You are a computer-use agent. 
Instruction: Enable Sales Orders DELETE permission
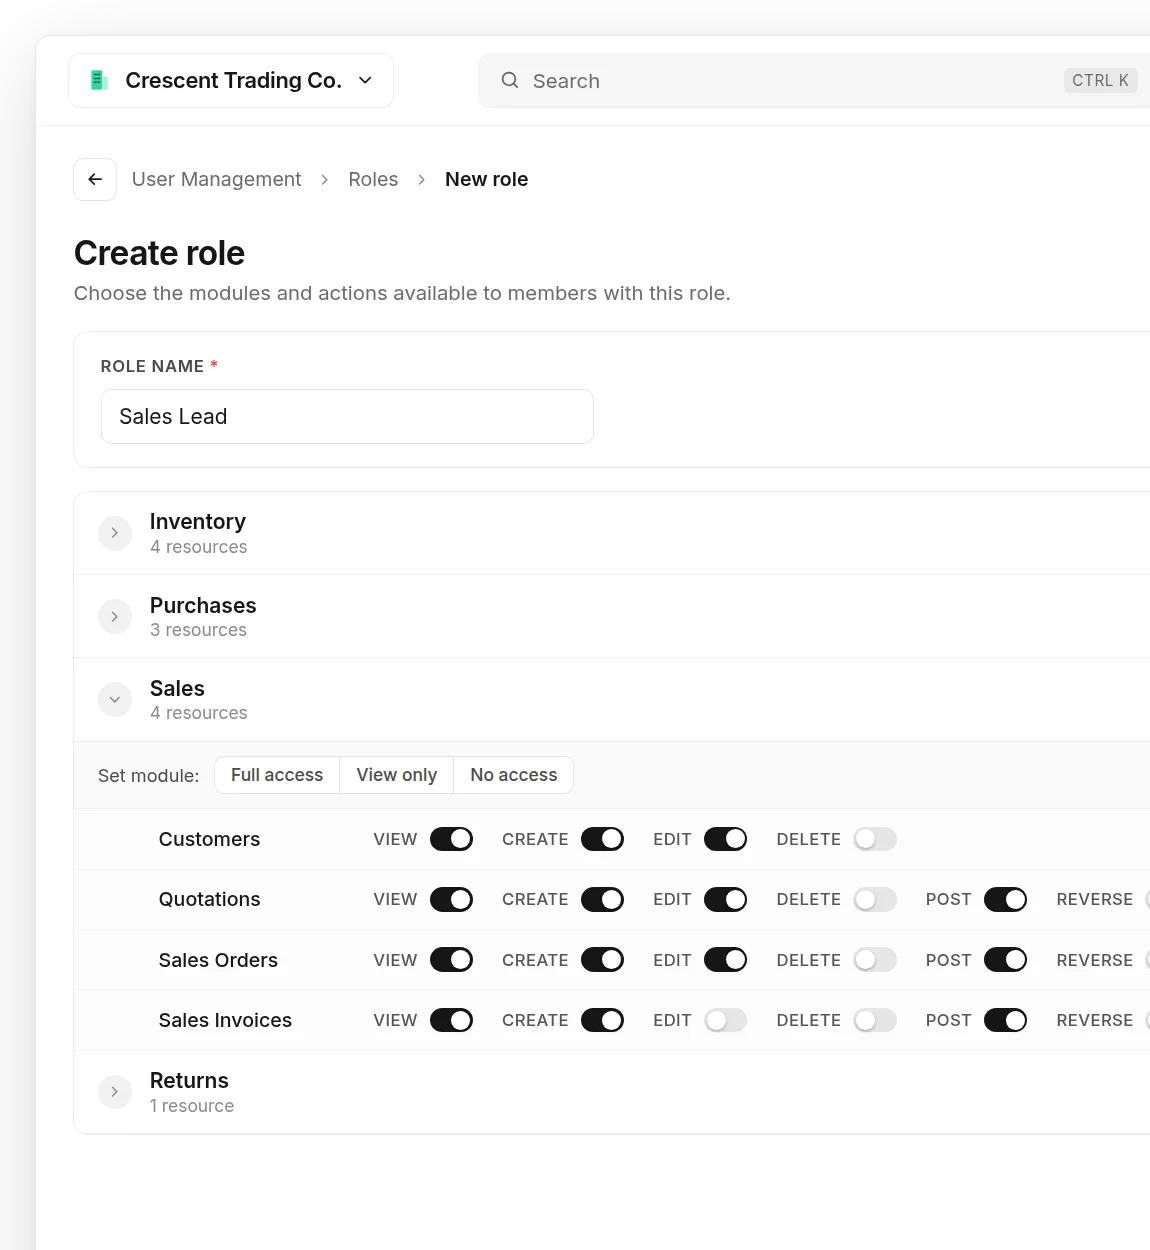[875, 960]
